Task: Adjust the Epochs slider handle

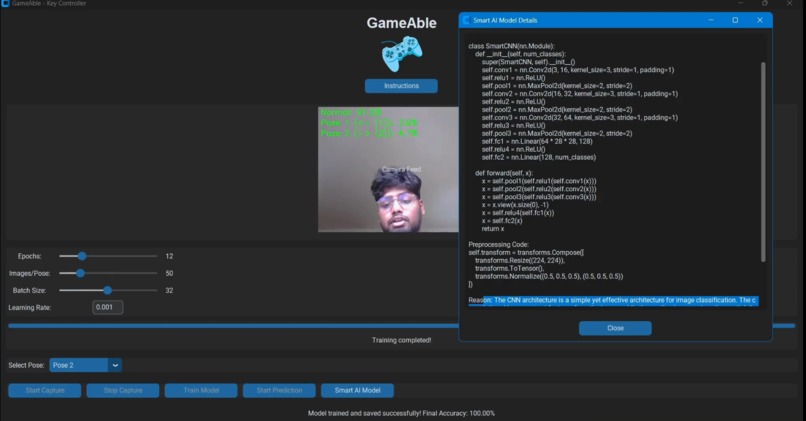Action: pyautogui.click(x=82, y=256)
